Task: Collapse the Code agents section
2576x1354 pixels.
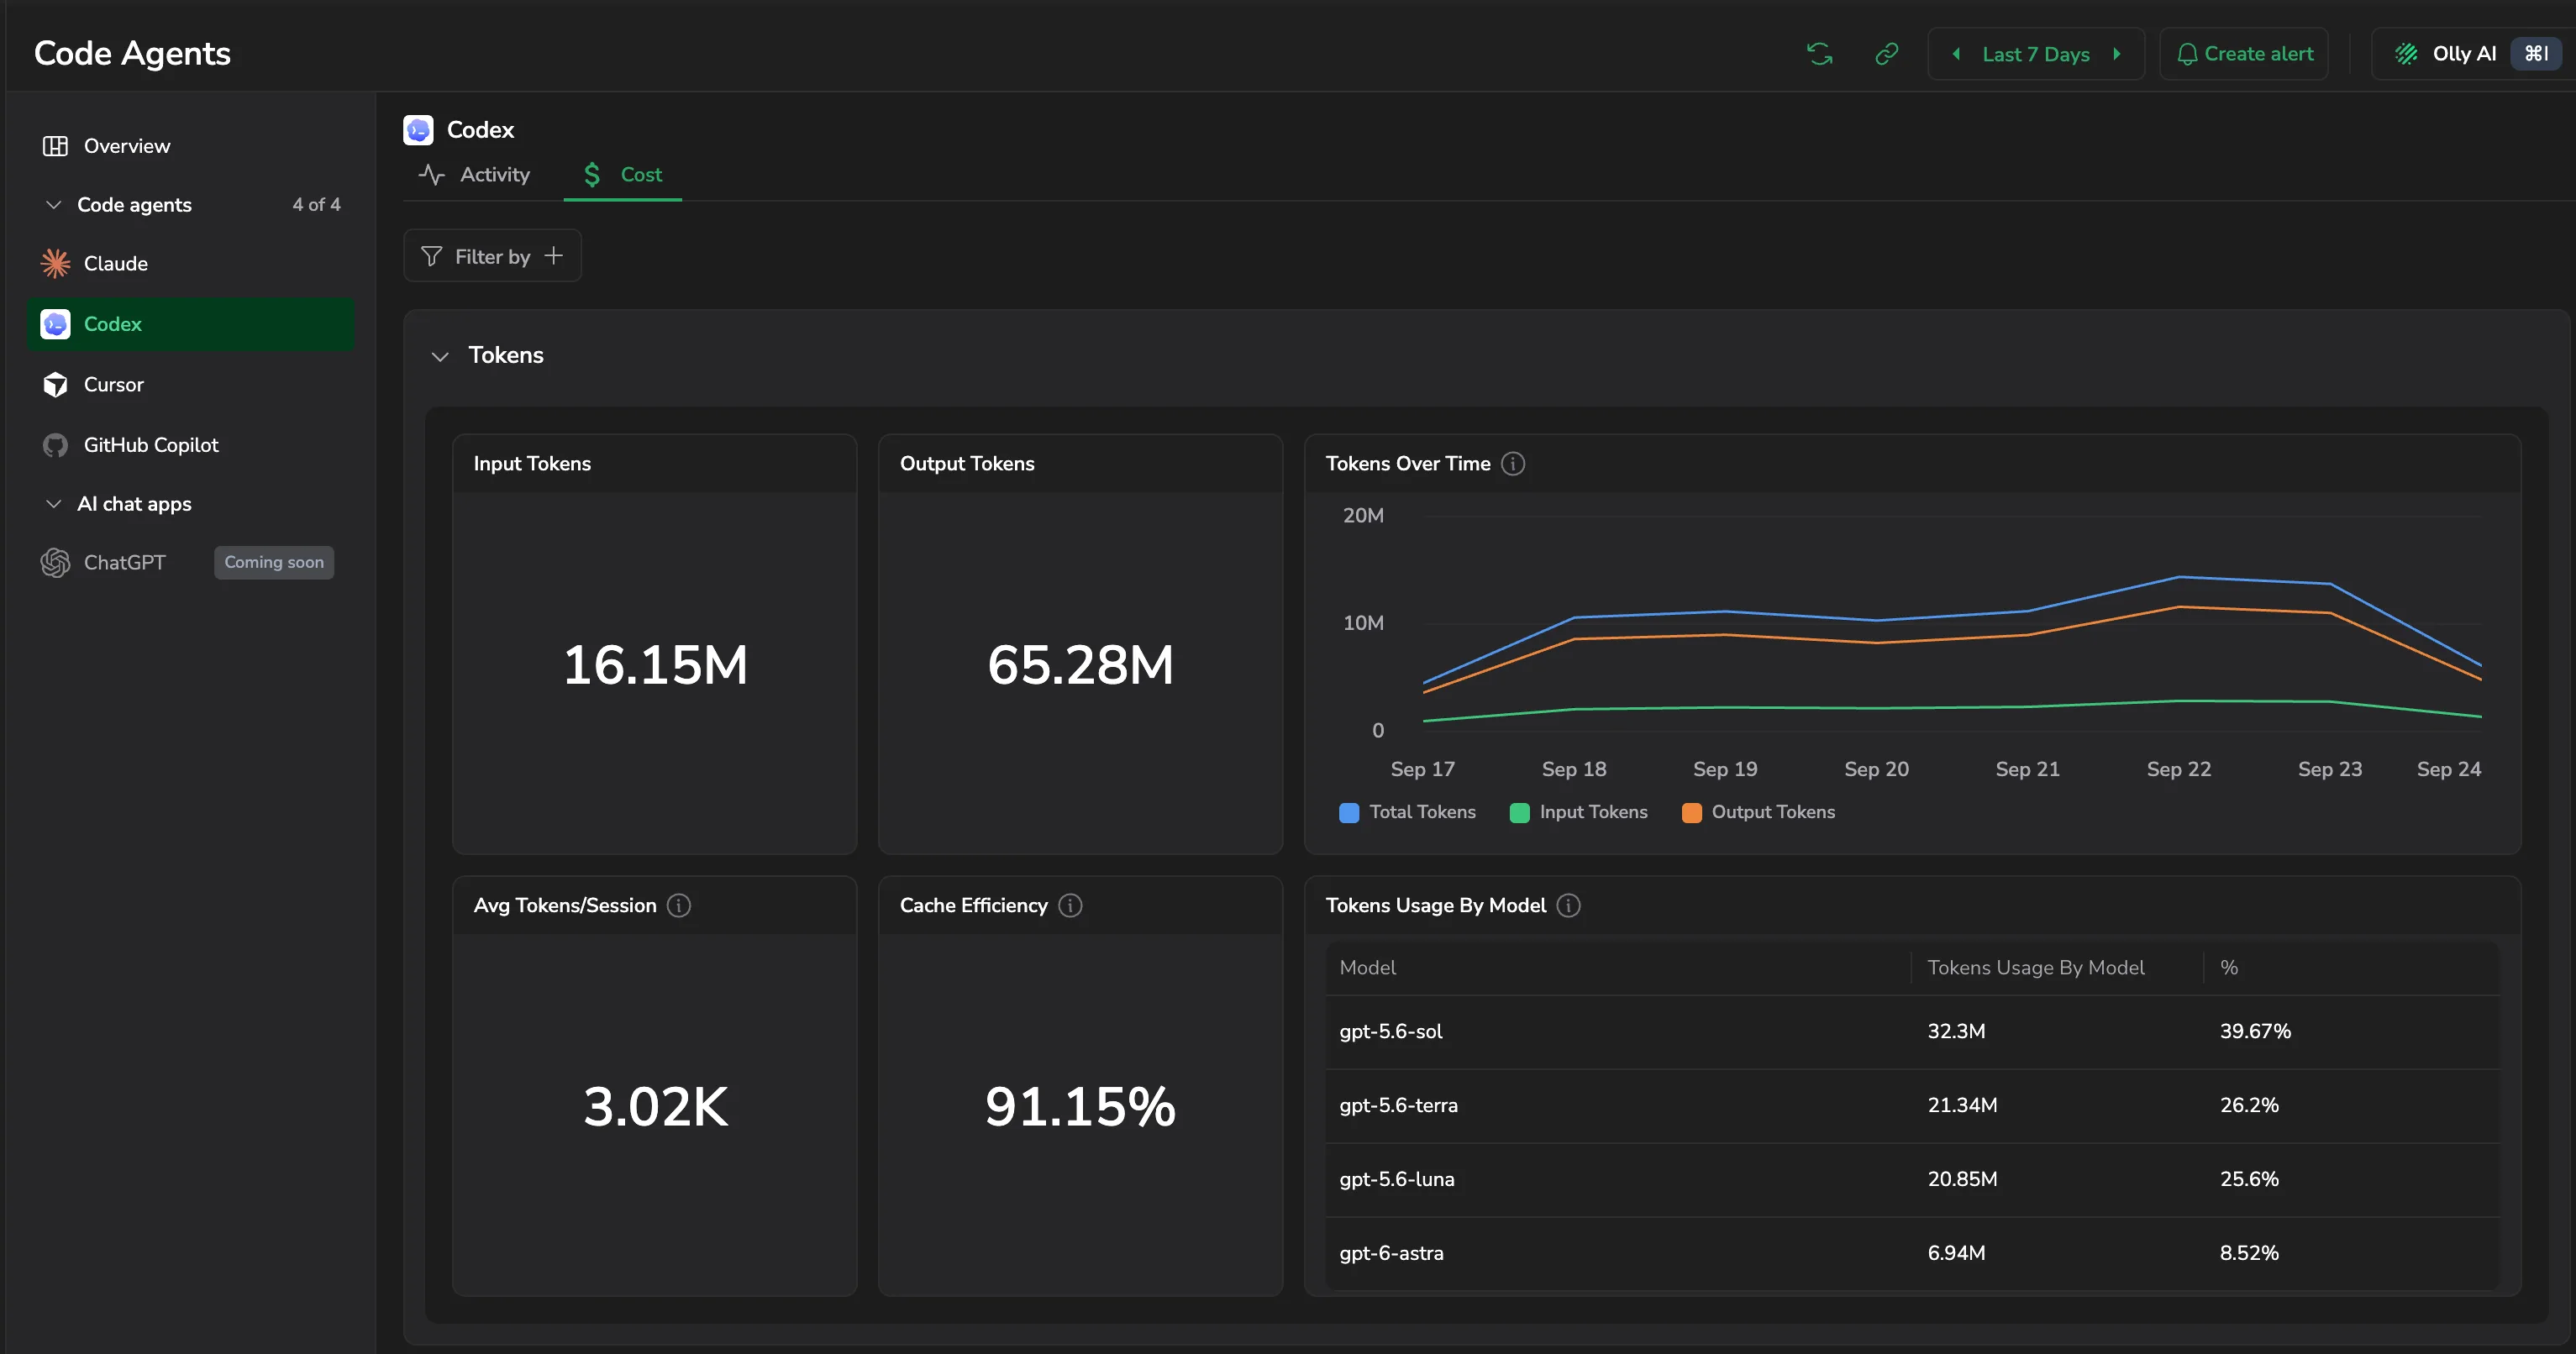Action: tap(54, 205)
